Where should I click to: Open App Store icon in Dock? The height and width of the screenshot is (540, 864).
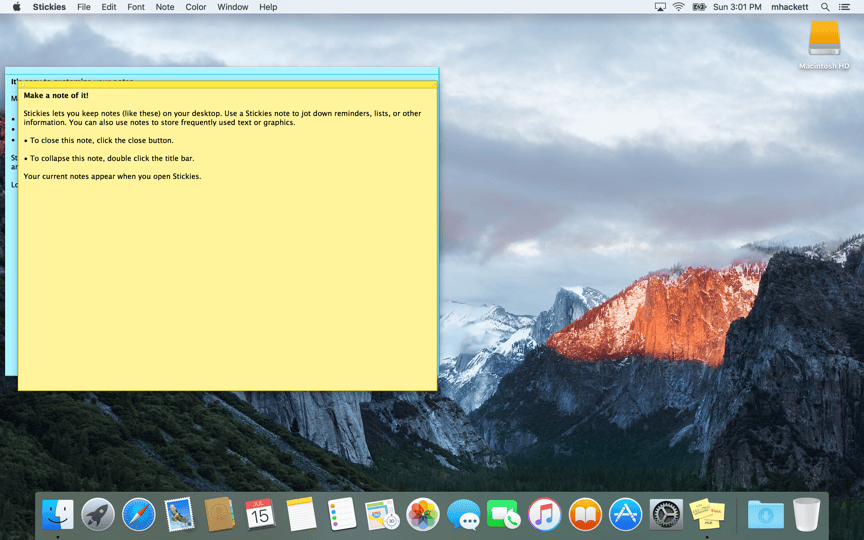pyautogui.click(x=625, y=514)
